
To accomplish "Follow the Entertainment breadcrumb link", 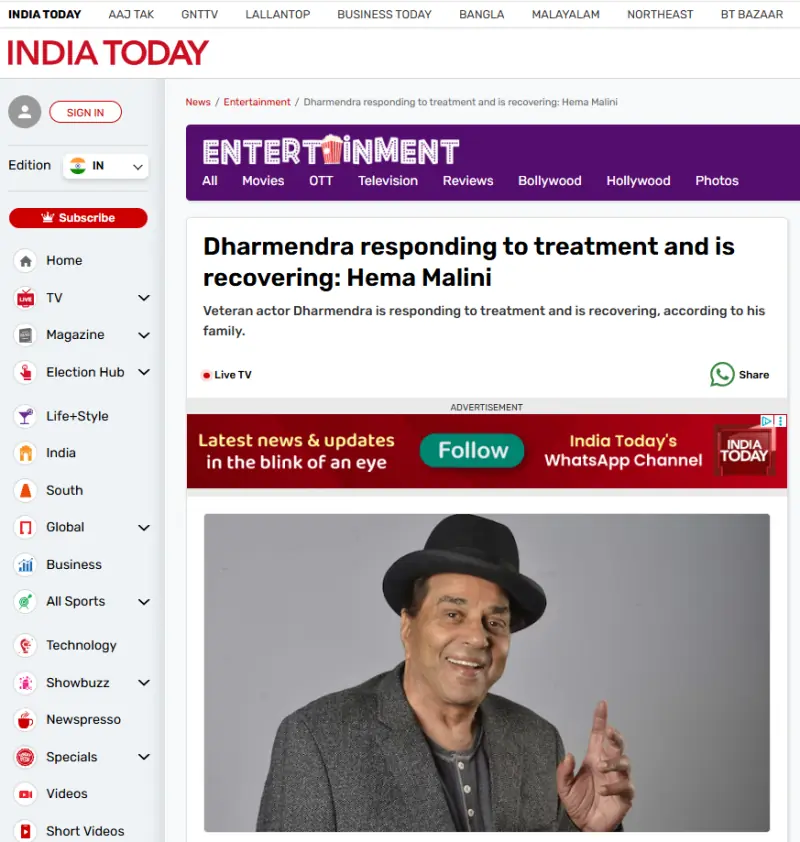I will pyautogui.click(x=257, y=102).
